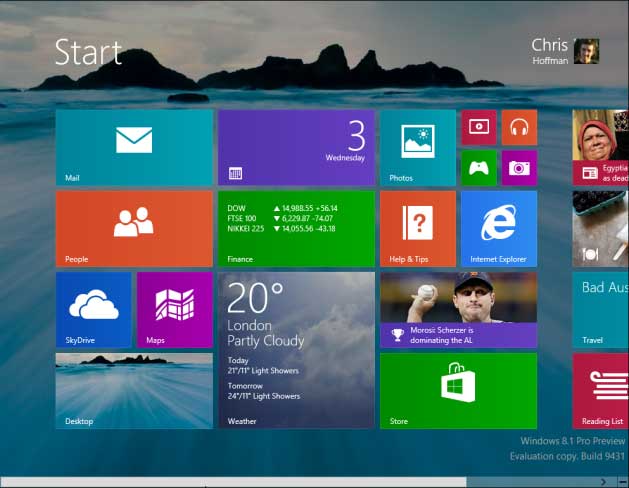This screenshot has height=488, width=629.
Task: Open the Mail tile
Action: tap(134, 148)
